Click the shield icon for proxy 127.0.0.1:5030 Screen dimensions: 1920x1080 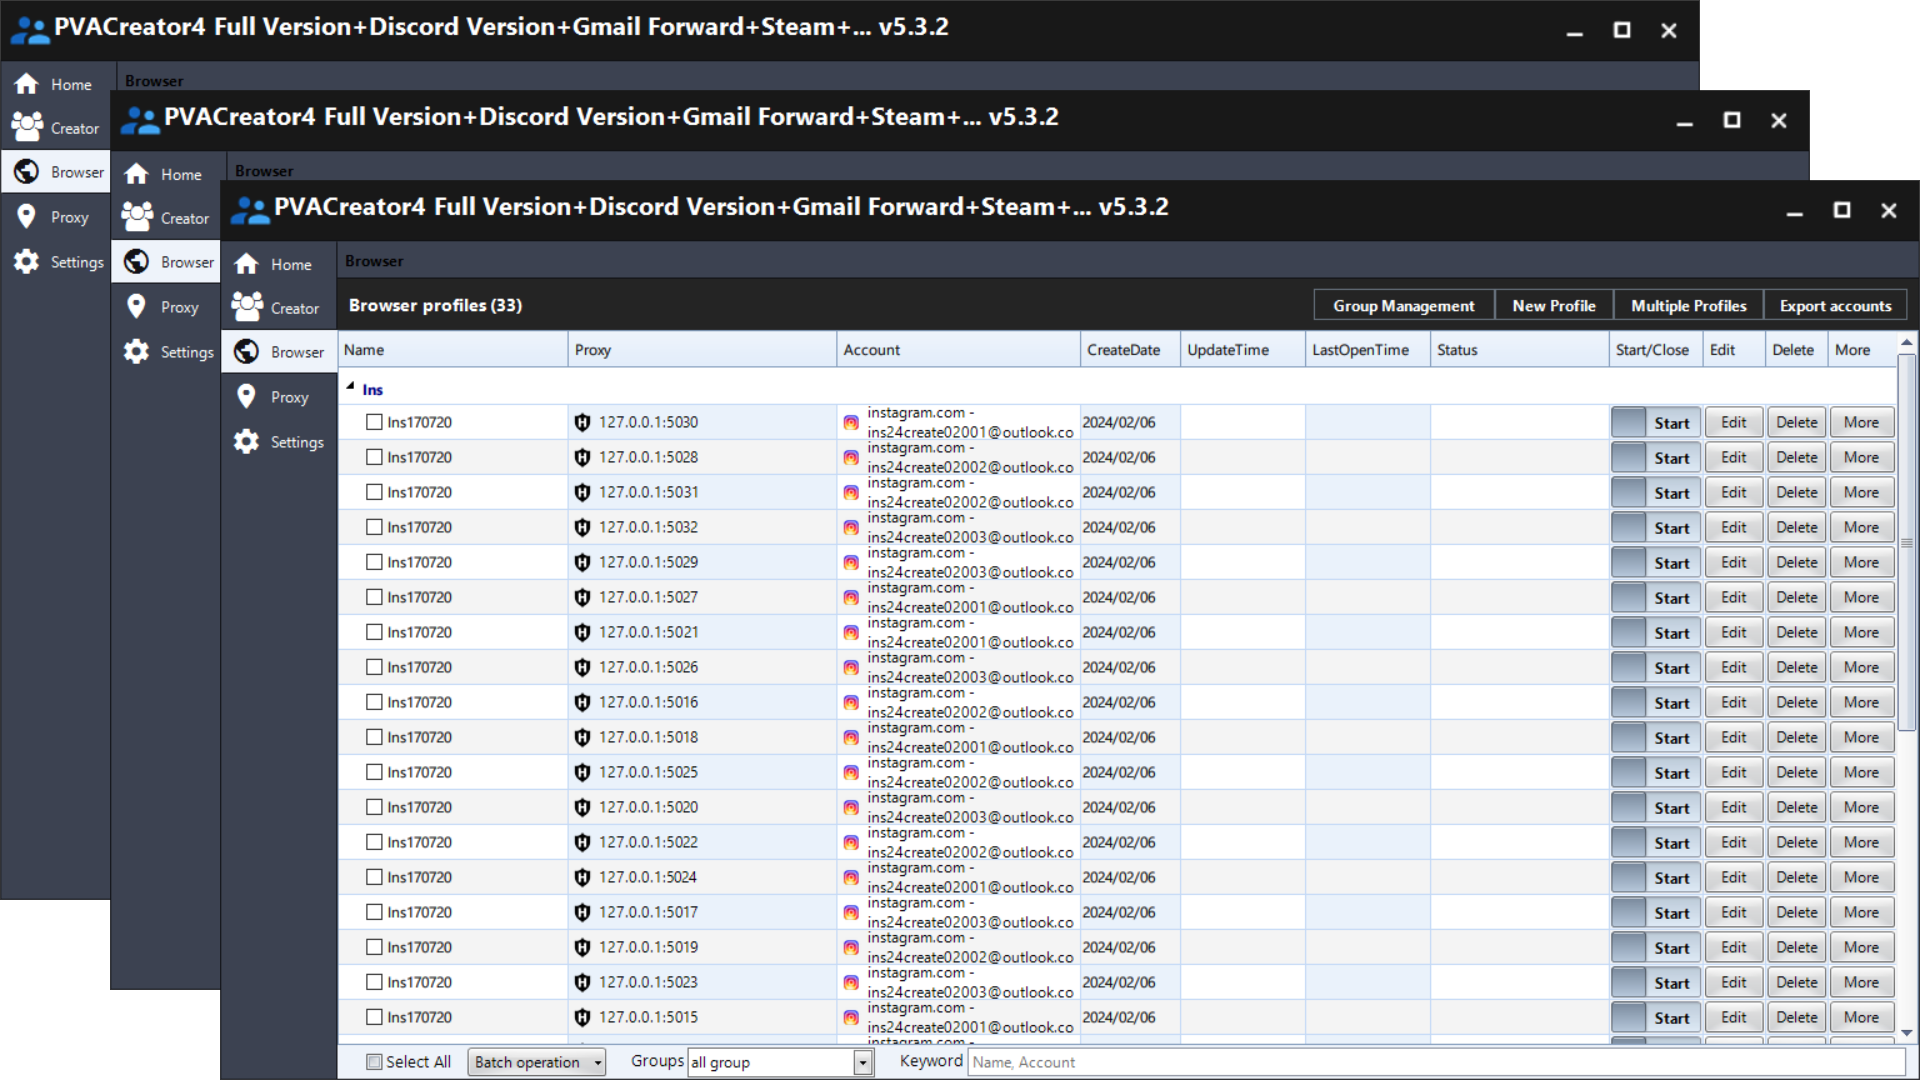tap(582, 423)
